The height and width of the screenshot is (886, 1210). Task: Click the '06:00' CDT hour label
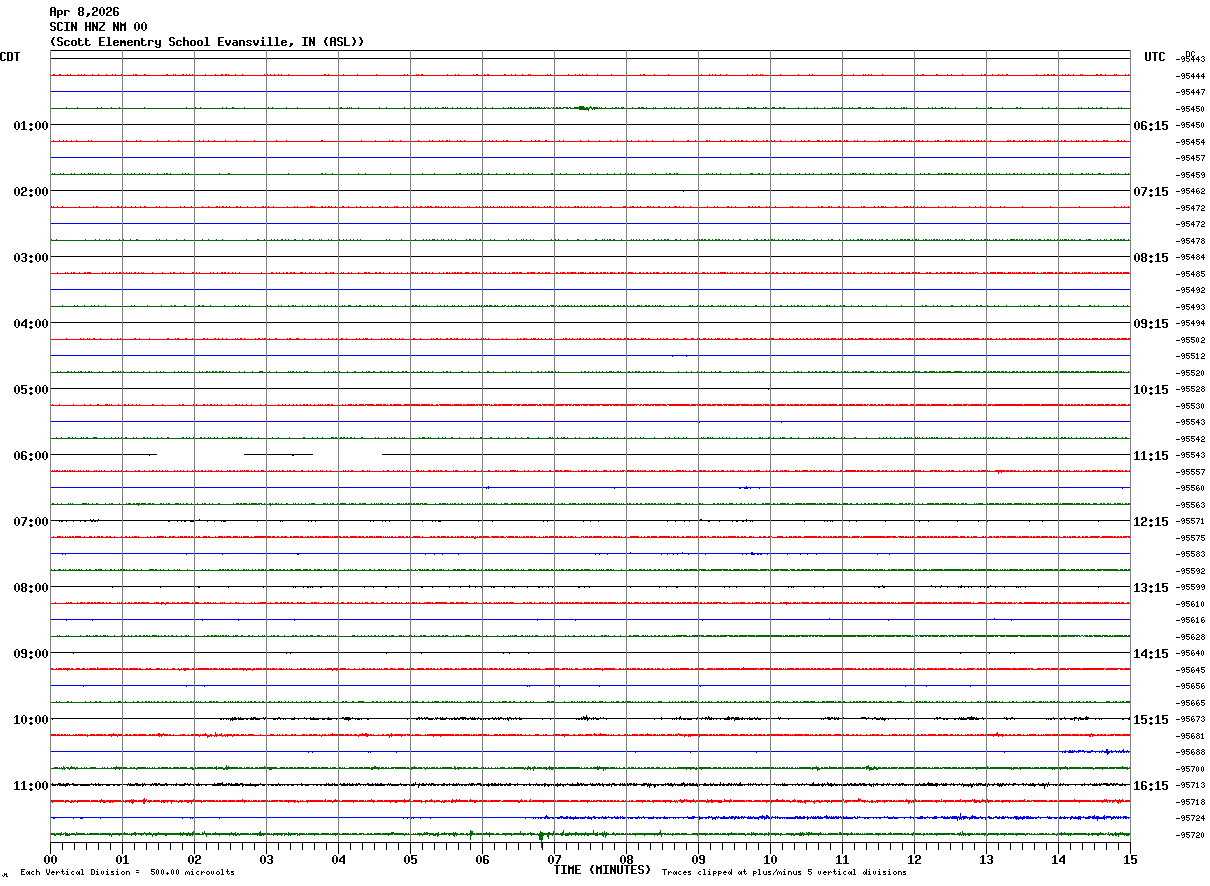tap(31, 456)
